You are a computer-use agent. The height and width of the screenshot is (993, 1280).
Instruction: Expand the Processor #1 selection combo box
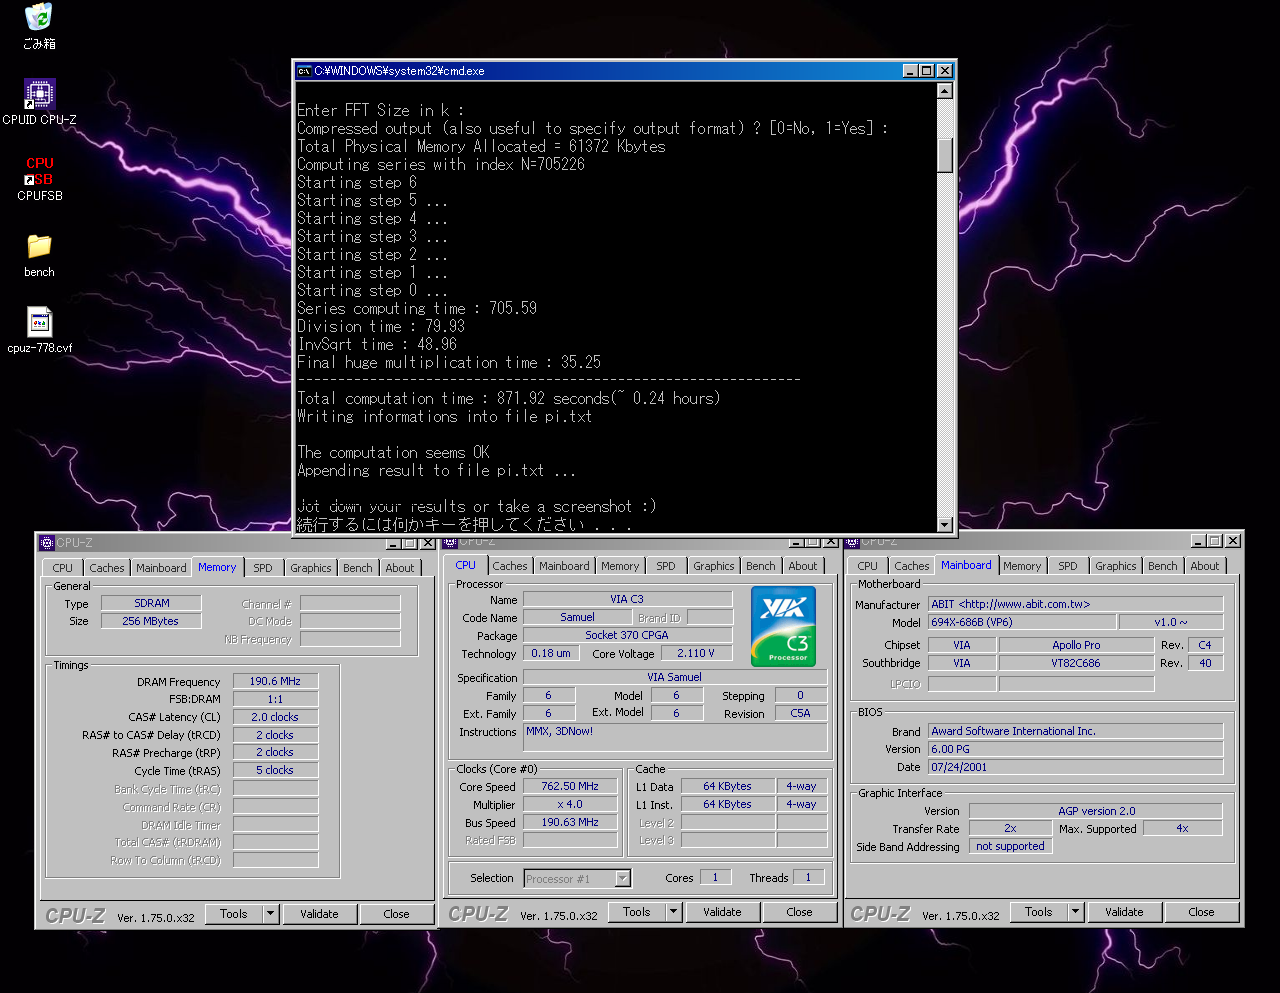[623, 879]
